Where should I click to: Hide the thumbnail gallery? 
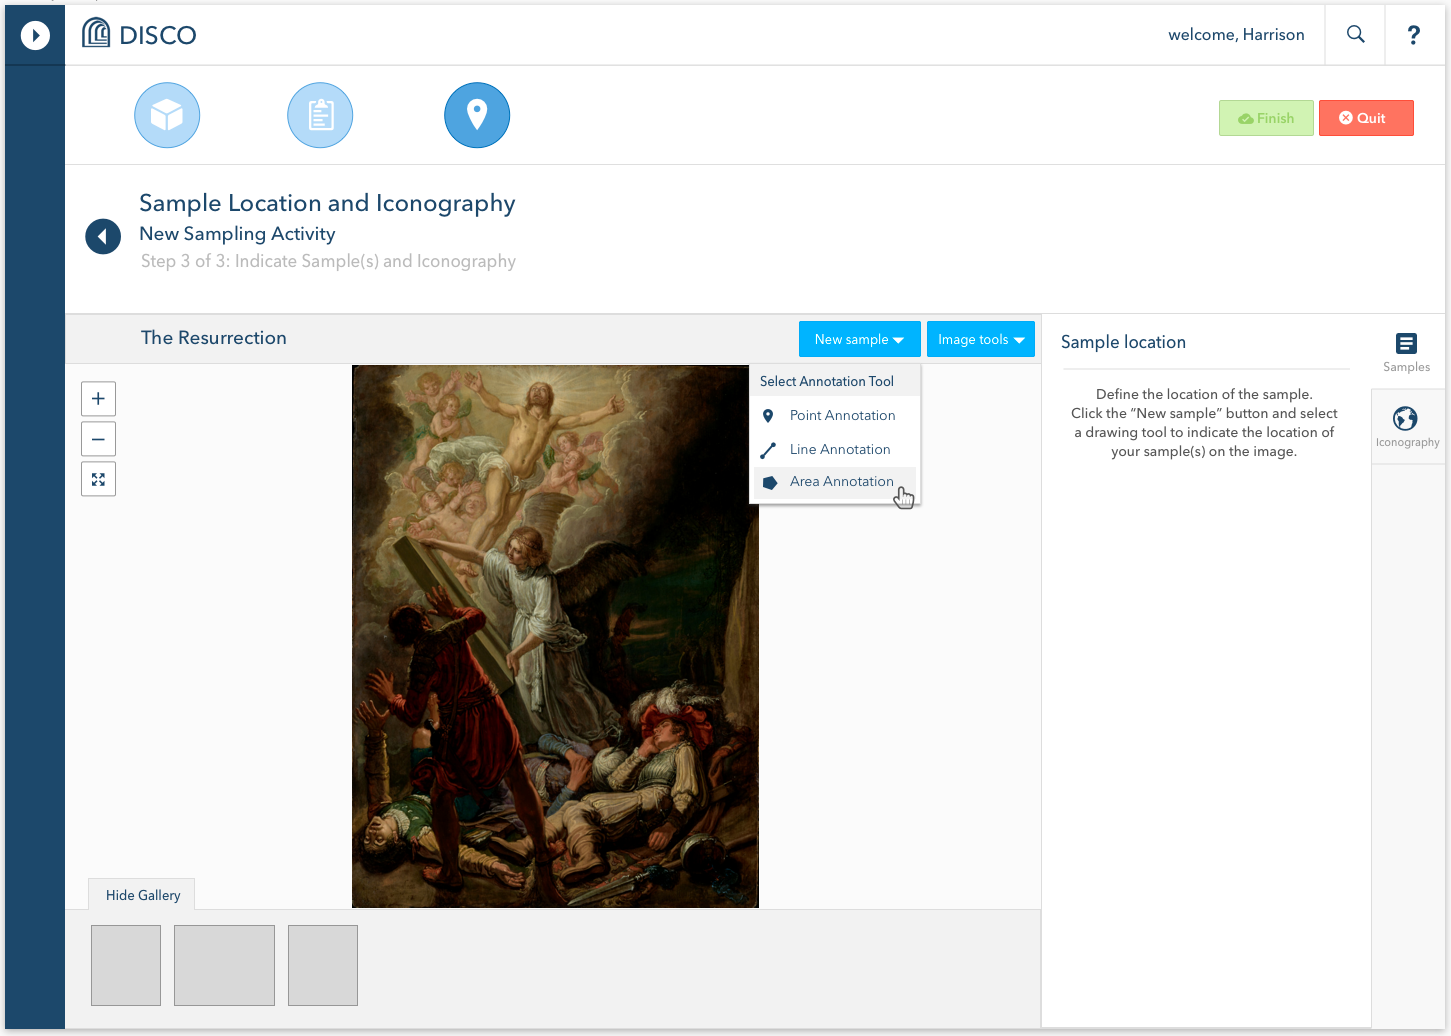(x=141, y=894)
